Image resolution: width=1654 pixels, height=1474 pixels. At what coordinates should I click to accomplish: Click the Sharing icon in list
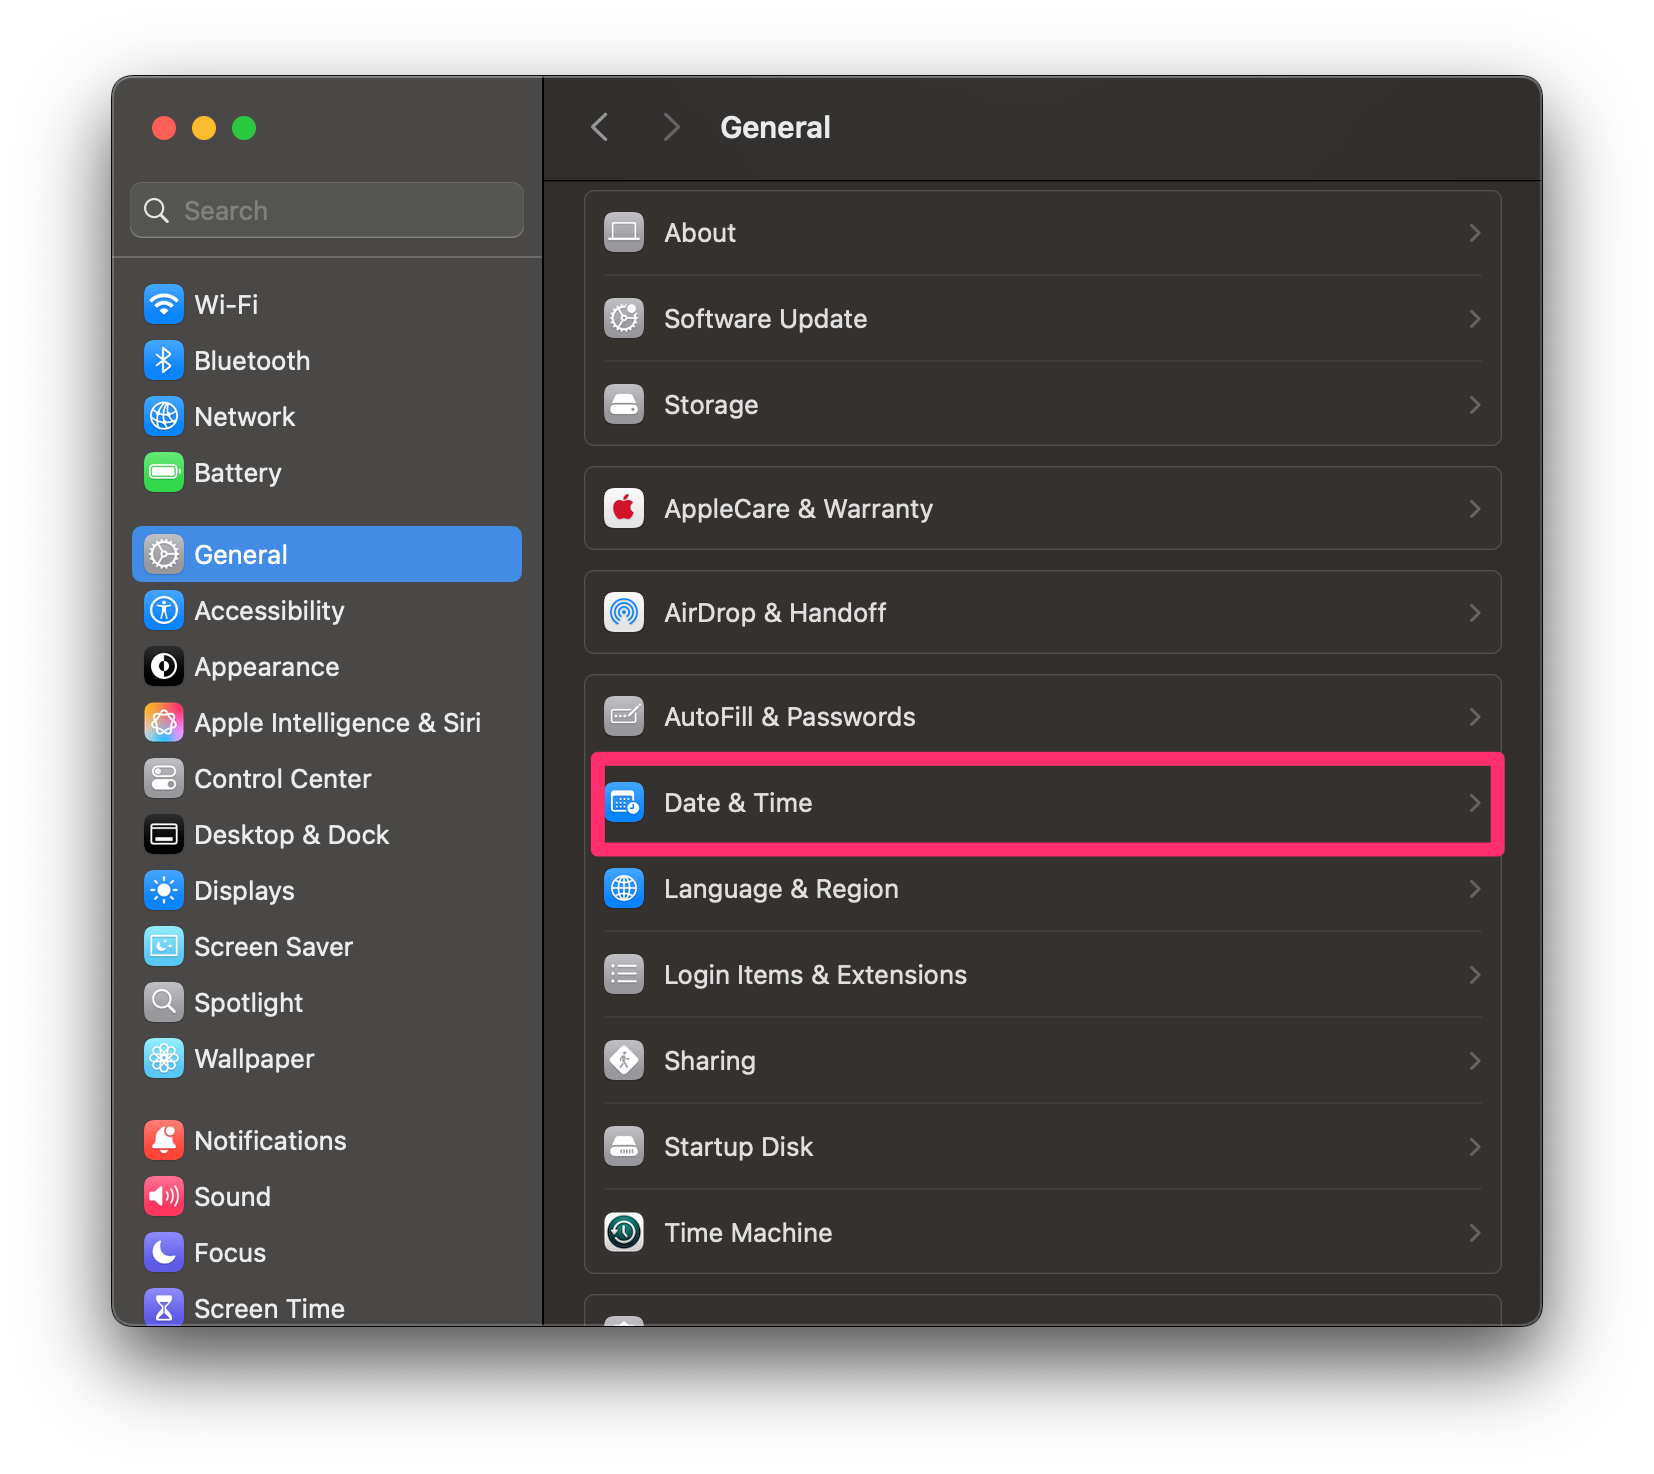[x=624, y=1060]
